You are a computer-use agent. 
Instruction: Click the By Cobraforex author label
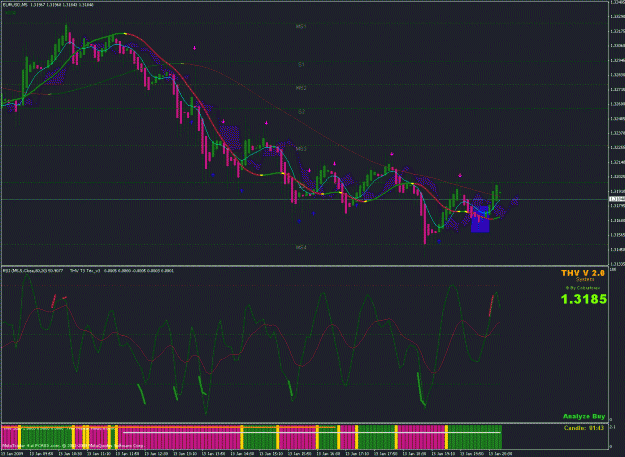point(583,288)
